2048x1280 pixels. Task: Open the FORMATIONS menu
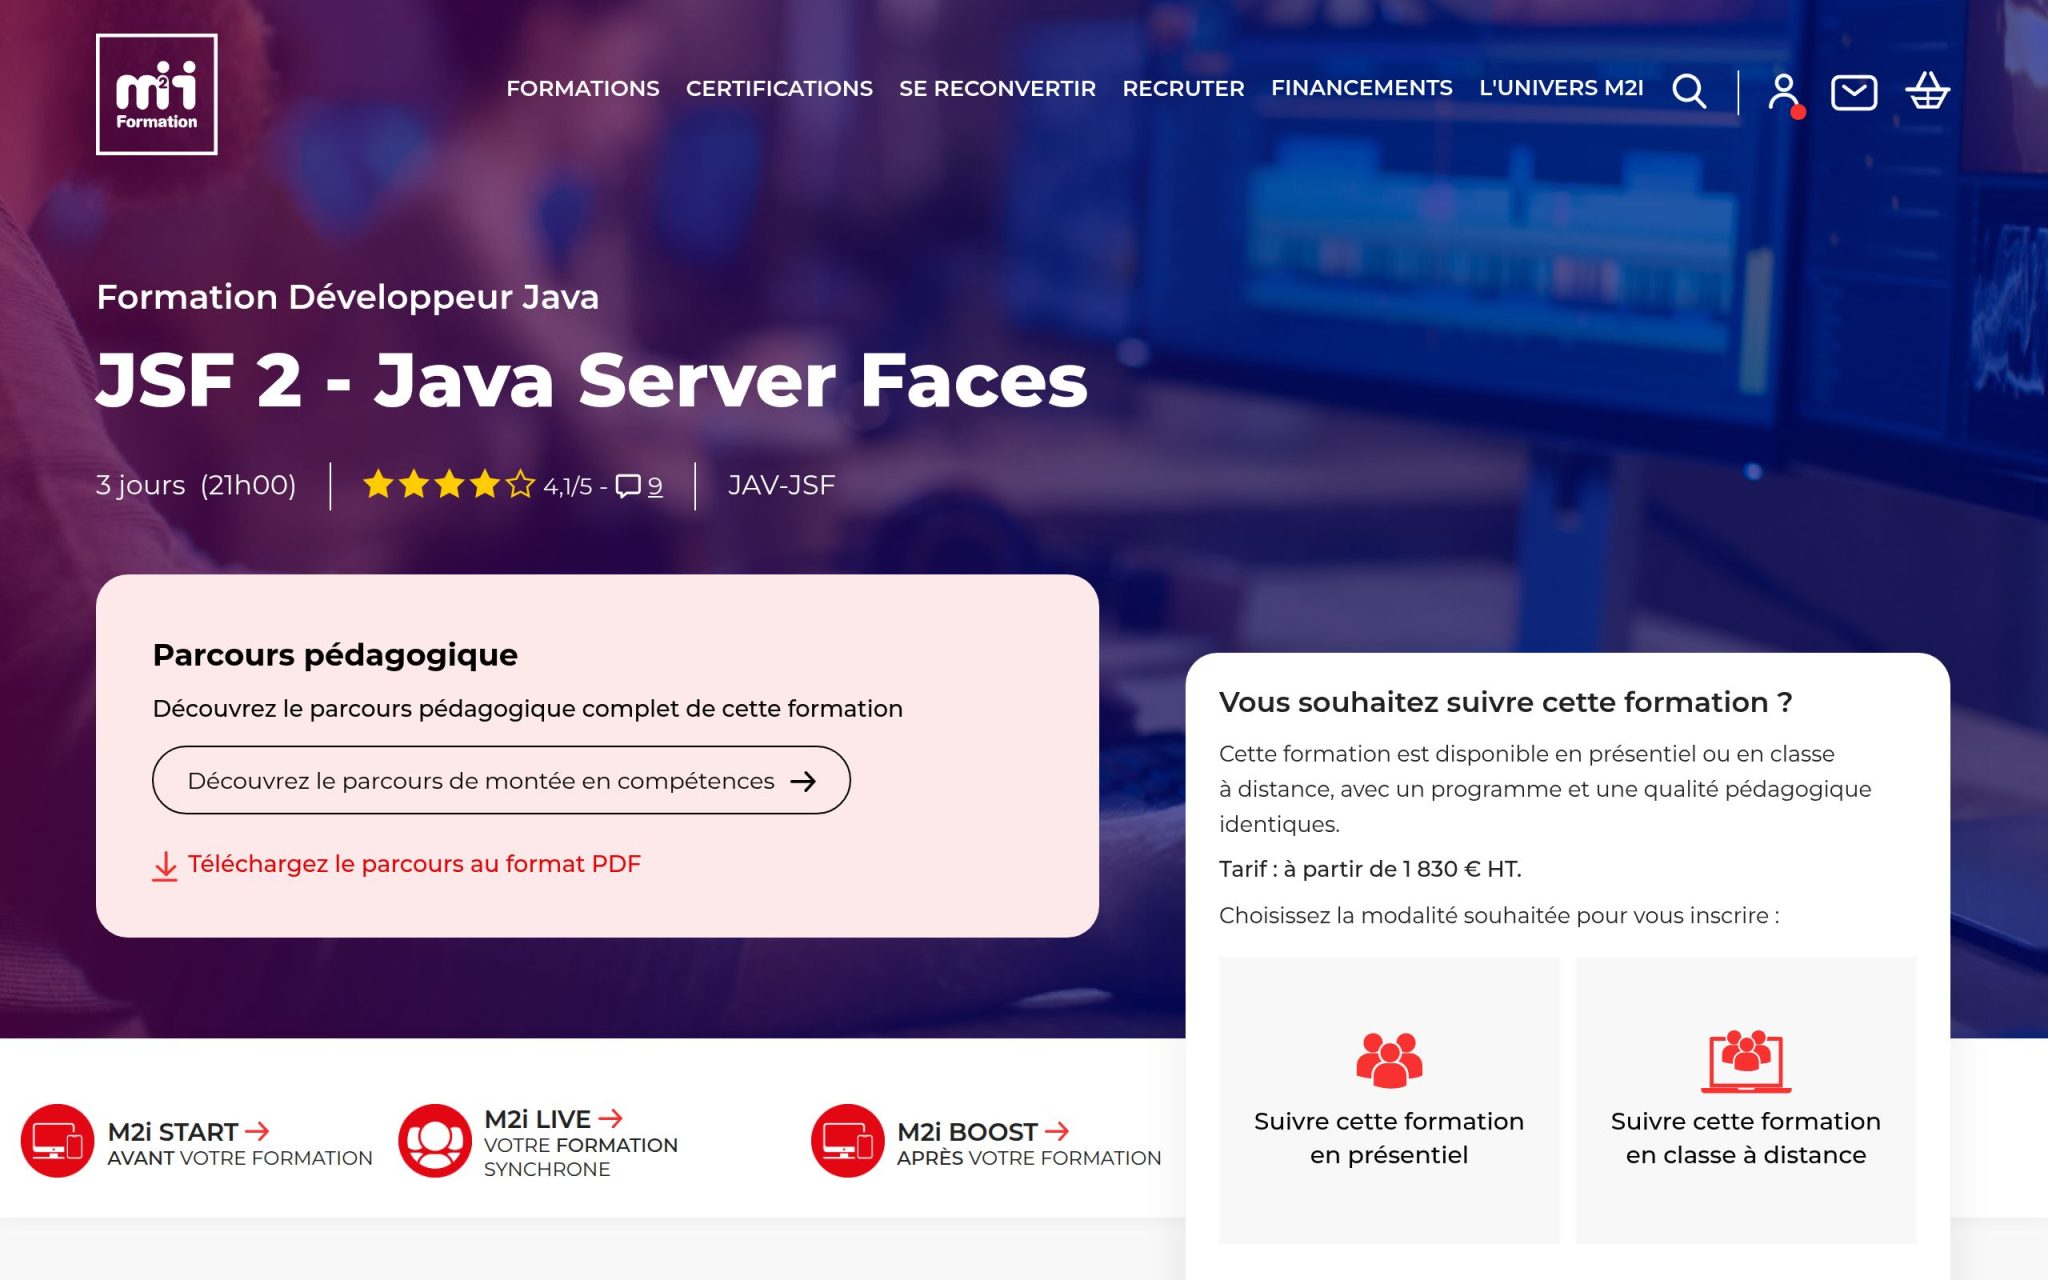[583, 88]
